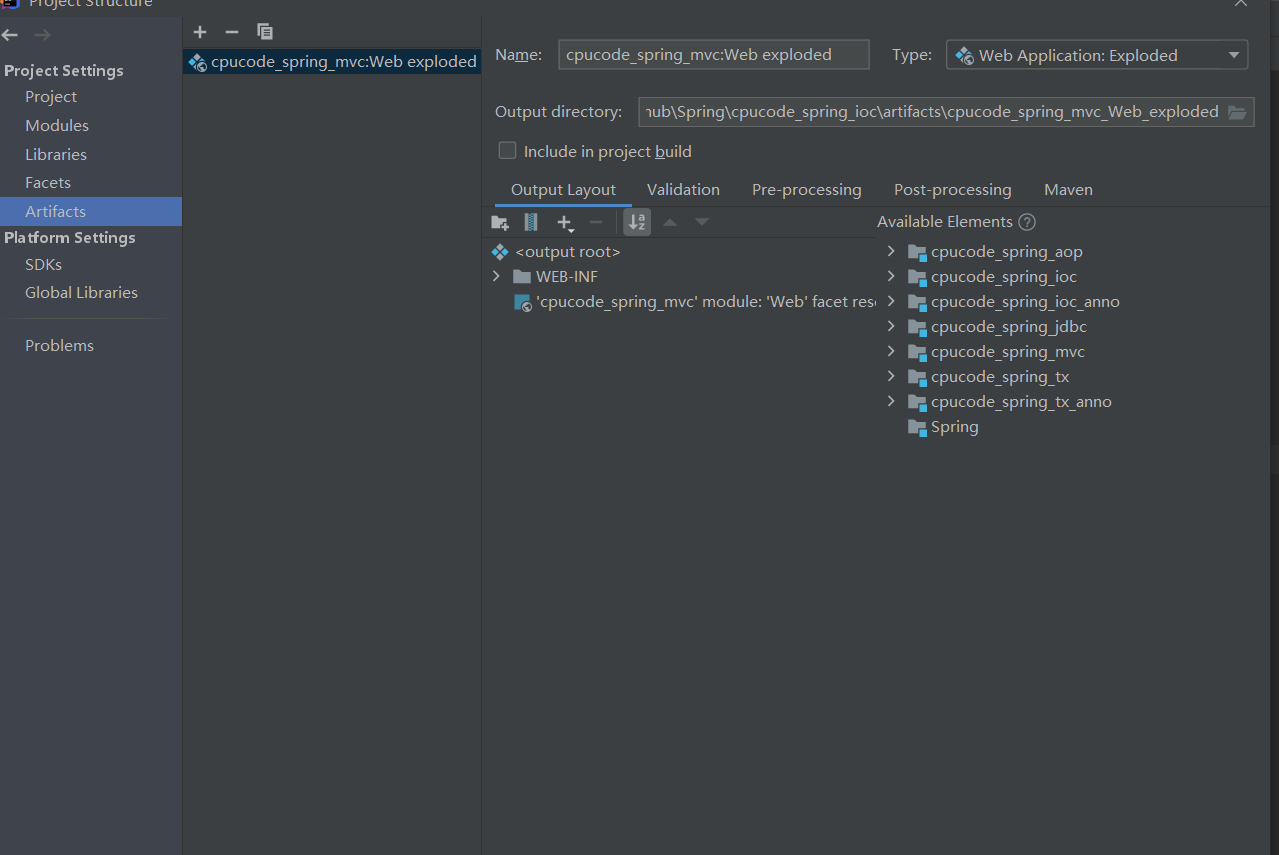Click the Move Down arrow icon

(702, 222)
